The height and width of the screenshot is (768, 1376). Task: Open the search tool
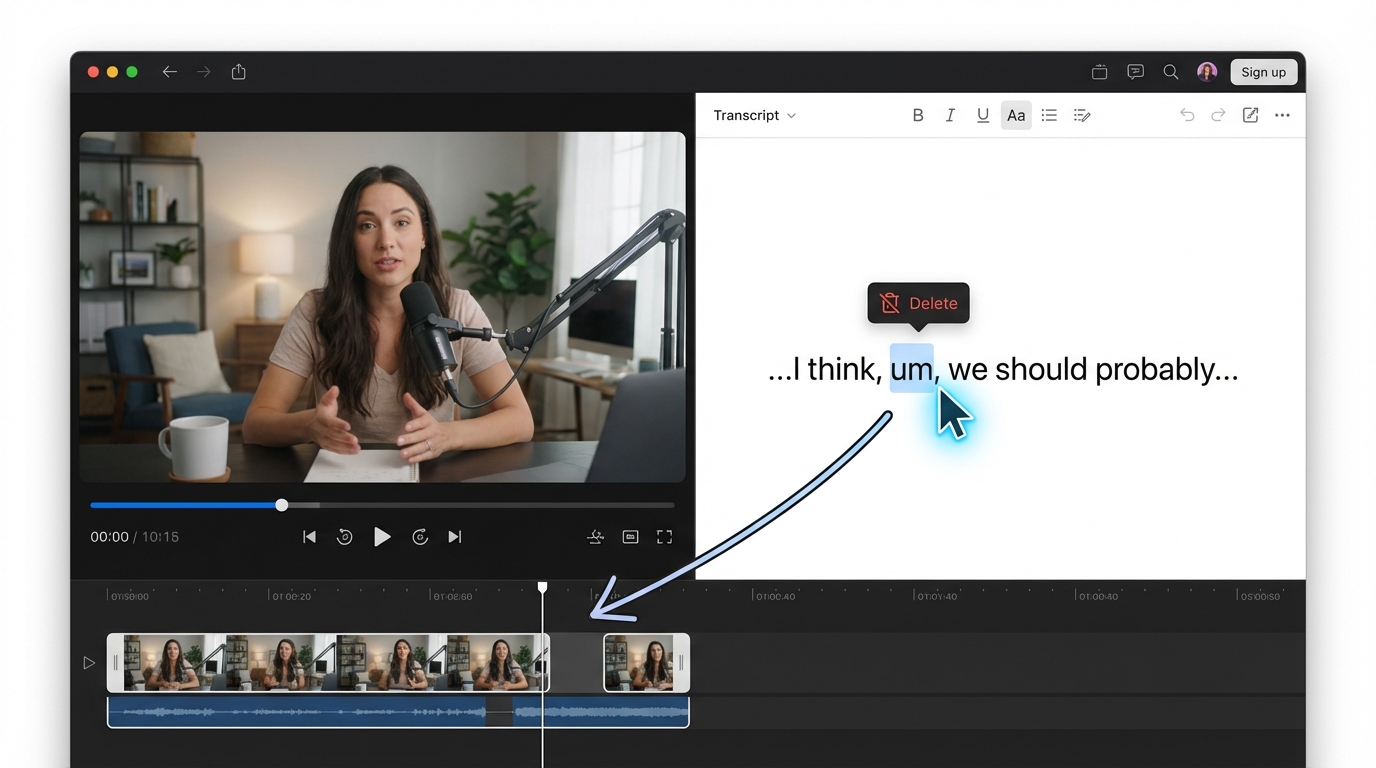(x=1170, y=71)
